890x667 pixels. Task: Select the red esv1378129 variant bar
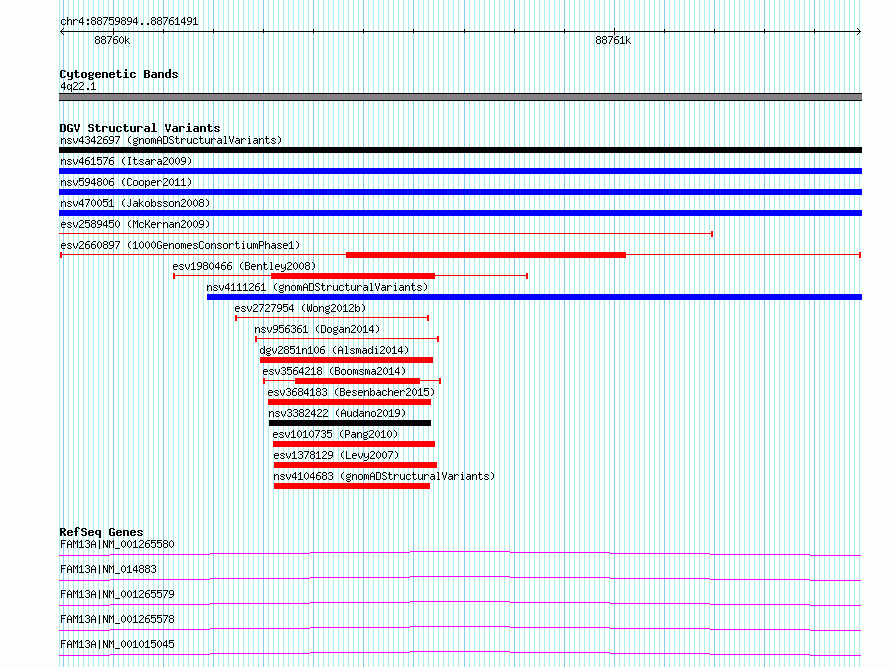coord(355,465)
